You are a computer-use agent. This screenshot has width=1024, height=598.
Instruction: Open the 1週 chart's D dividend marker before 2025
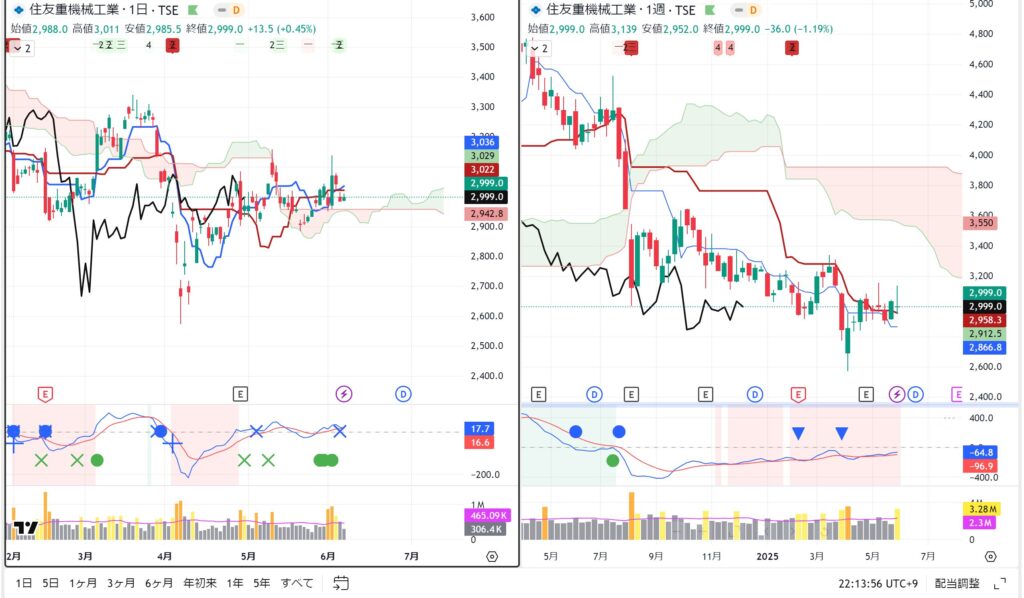(x=755, y=394)
